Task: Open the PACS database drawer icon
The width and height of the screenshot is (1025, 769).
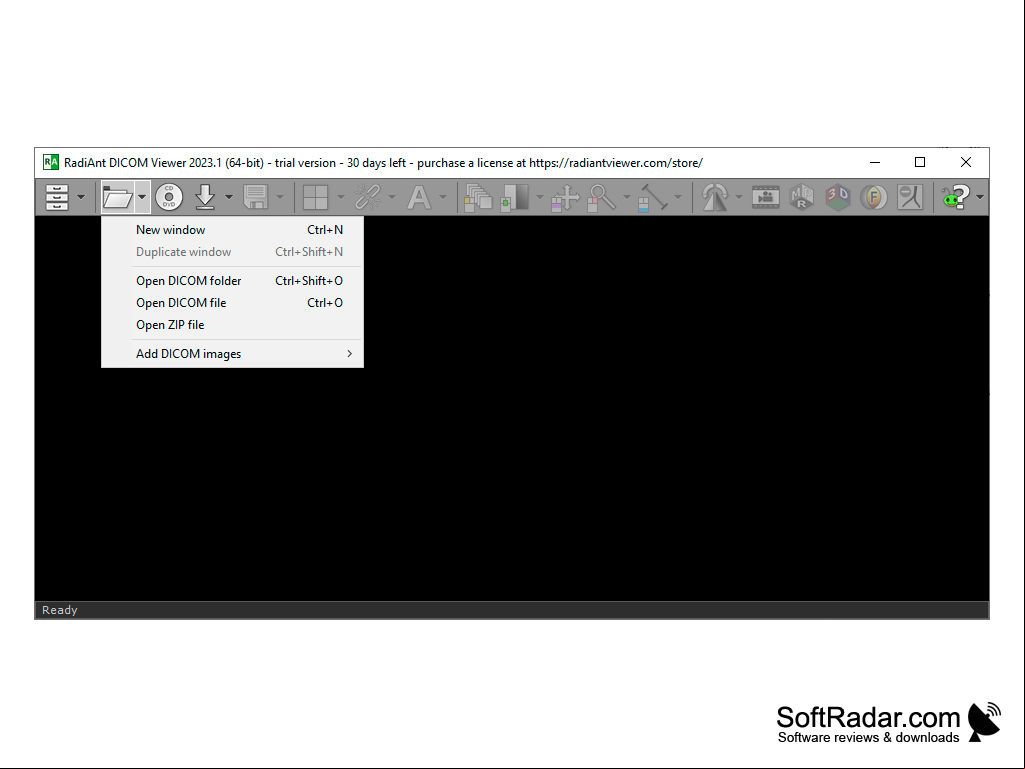Action: pos(57,197)
